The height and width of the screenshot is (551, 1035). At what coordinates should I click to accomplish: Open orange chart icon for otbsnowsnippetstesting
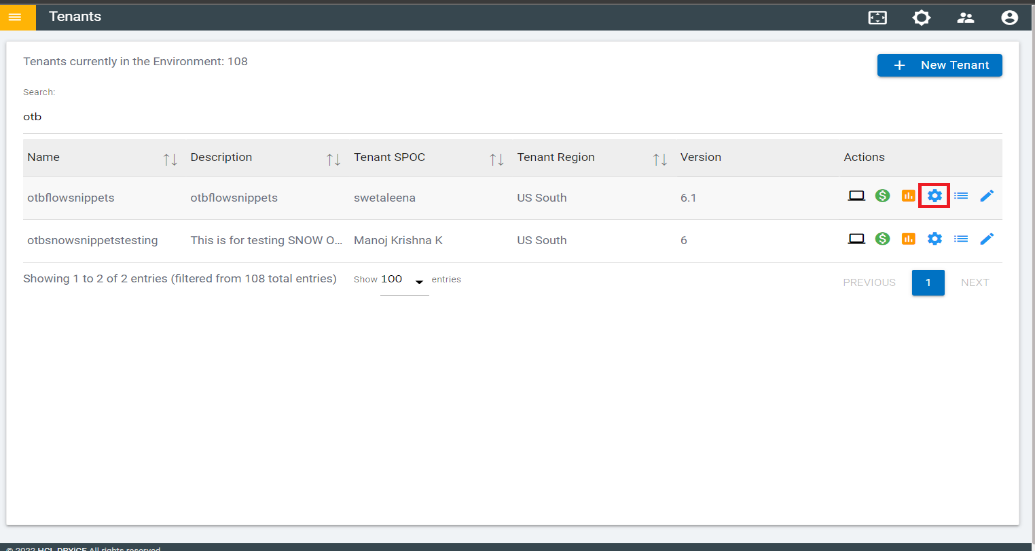908,239
